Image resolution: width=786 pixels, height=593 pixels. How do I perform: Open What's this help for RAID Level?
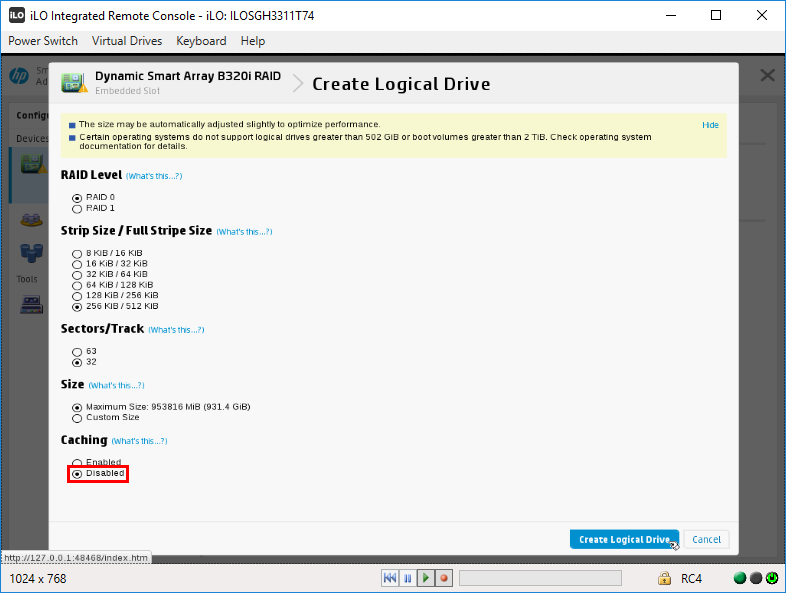point(154,176)
